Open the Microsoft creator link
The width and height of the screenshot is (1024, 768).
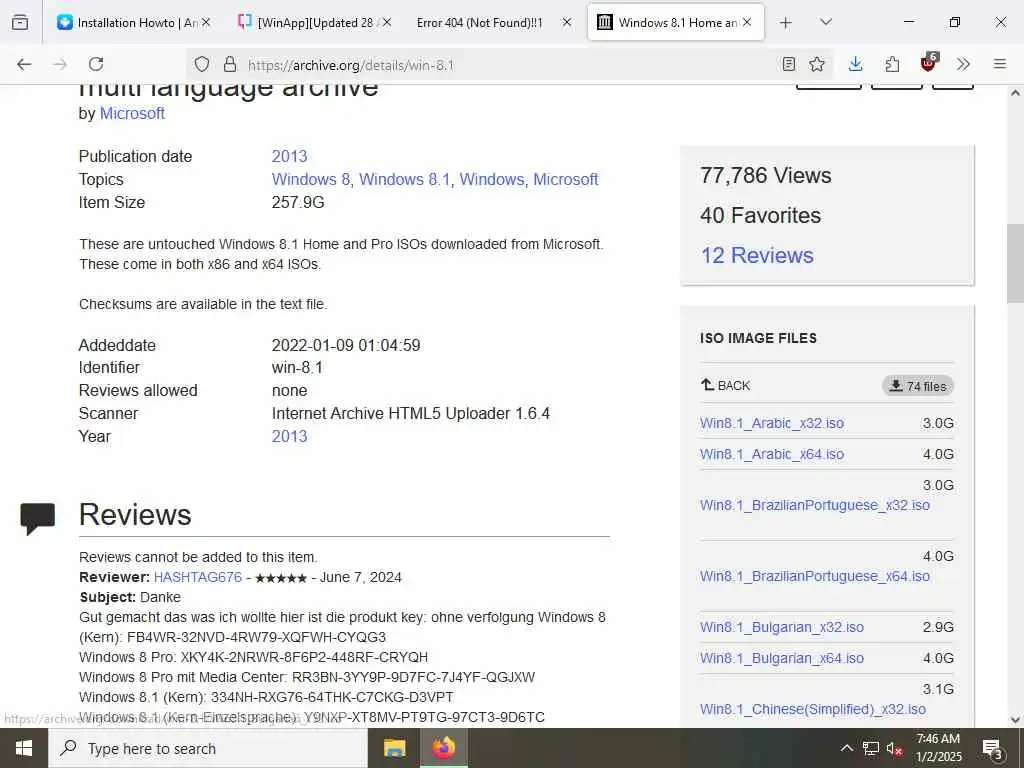132,114
